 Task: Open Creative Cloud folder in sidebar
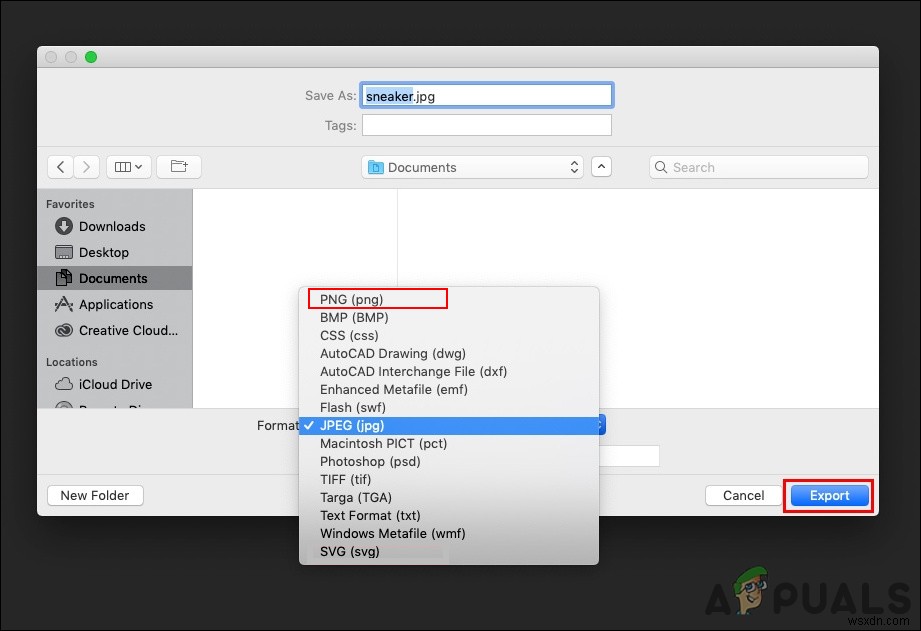[115, 330]
